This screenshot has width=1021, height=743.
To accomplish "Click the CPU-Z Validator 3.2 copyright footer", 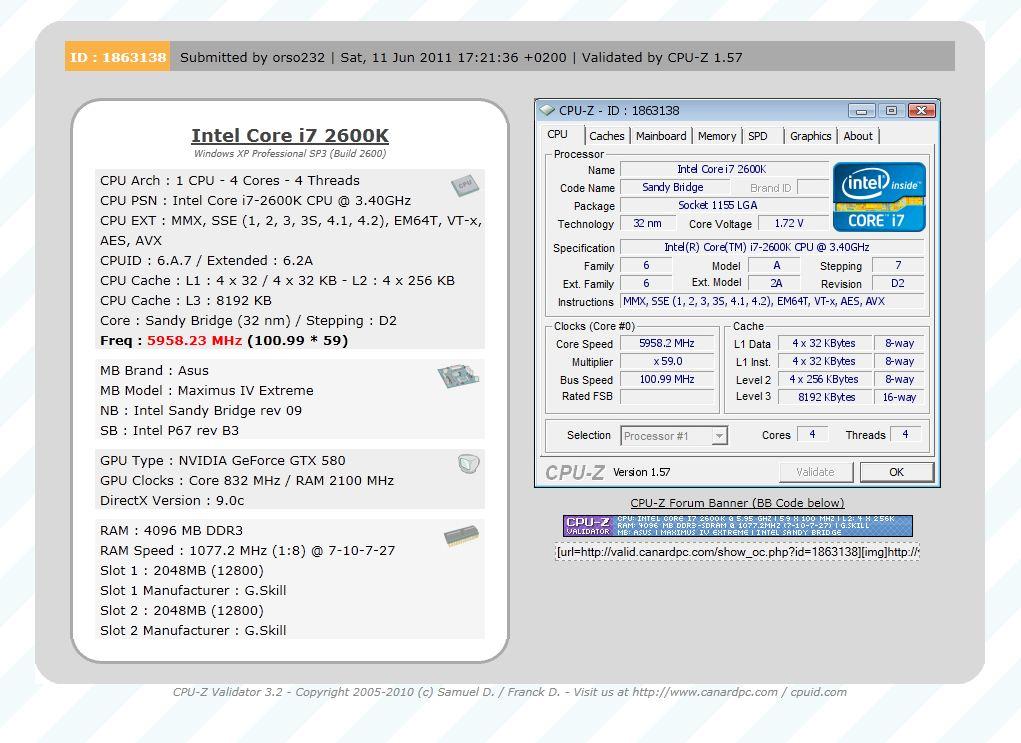I will pyautogui.click(x=510, y=692).
